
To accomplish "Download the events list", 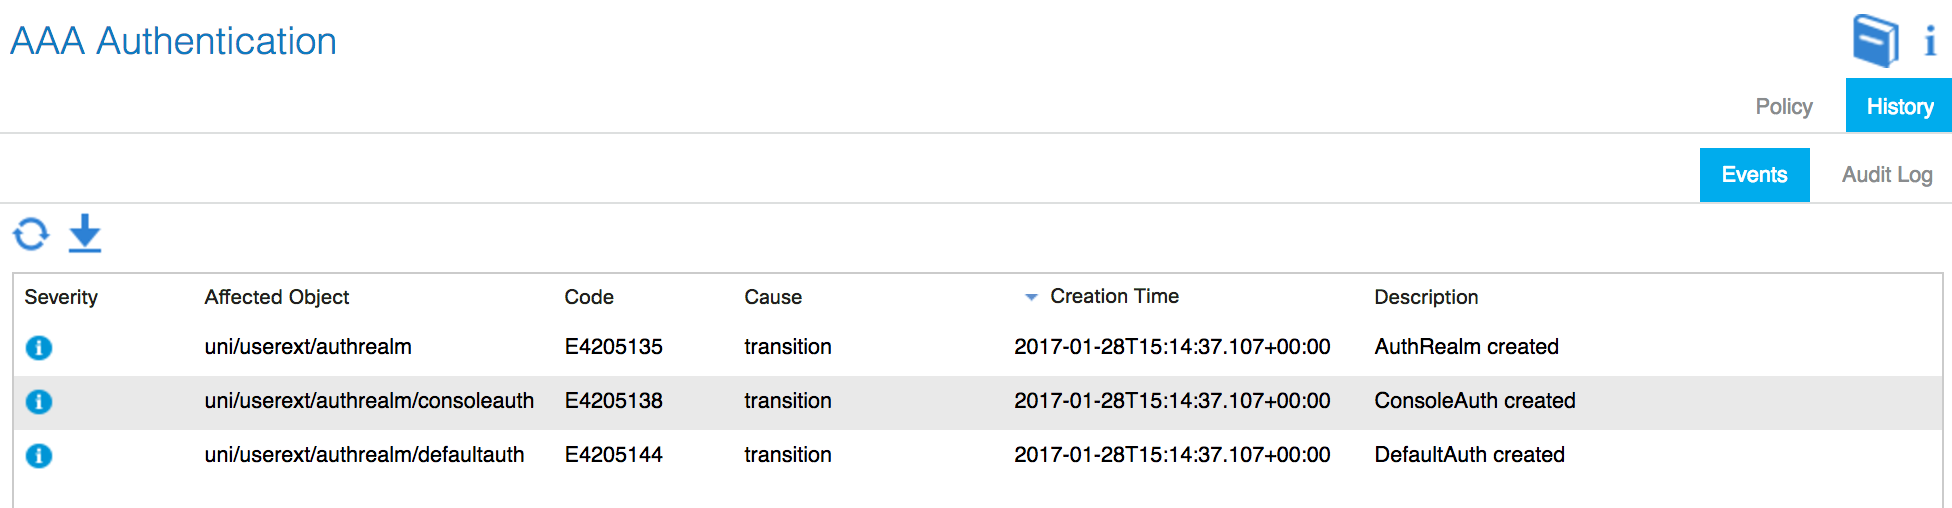I will 85,233.
